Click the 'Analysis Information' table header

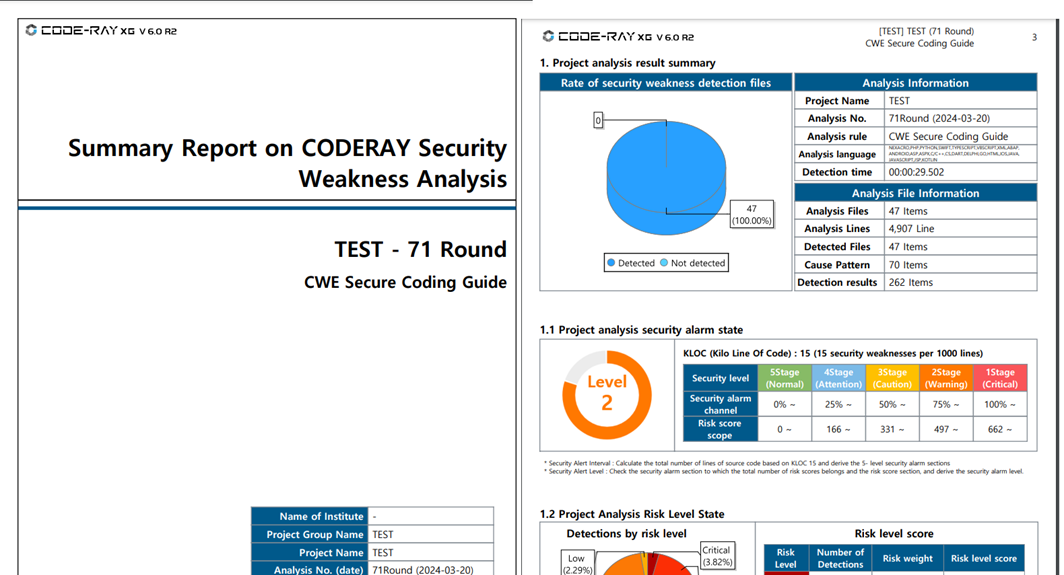click(x=915, y=83)
